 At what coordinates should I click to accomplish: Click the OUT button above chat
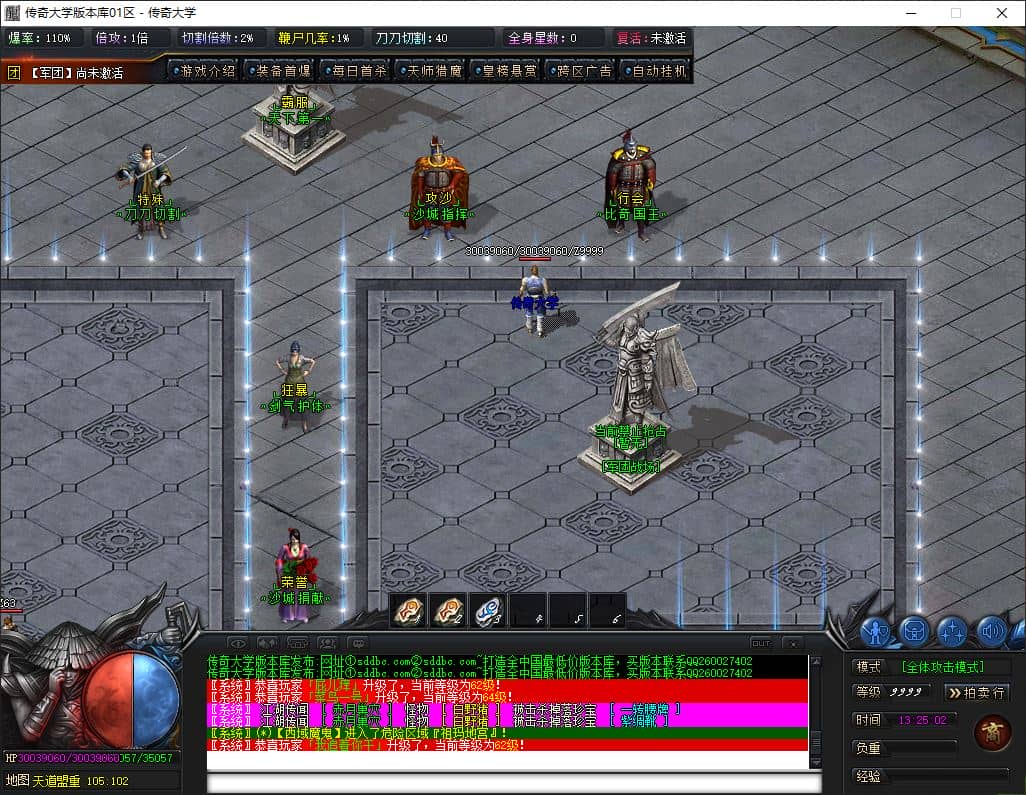(761, 643)
